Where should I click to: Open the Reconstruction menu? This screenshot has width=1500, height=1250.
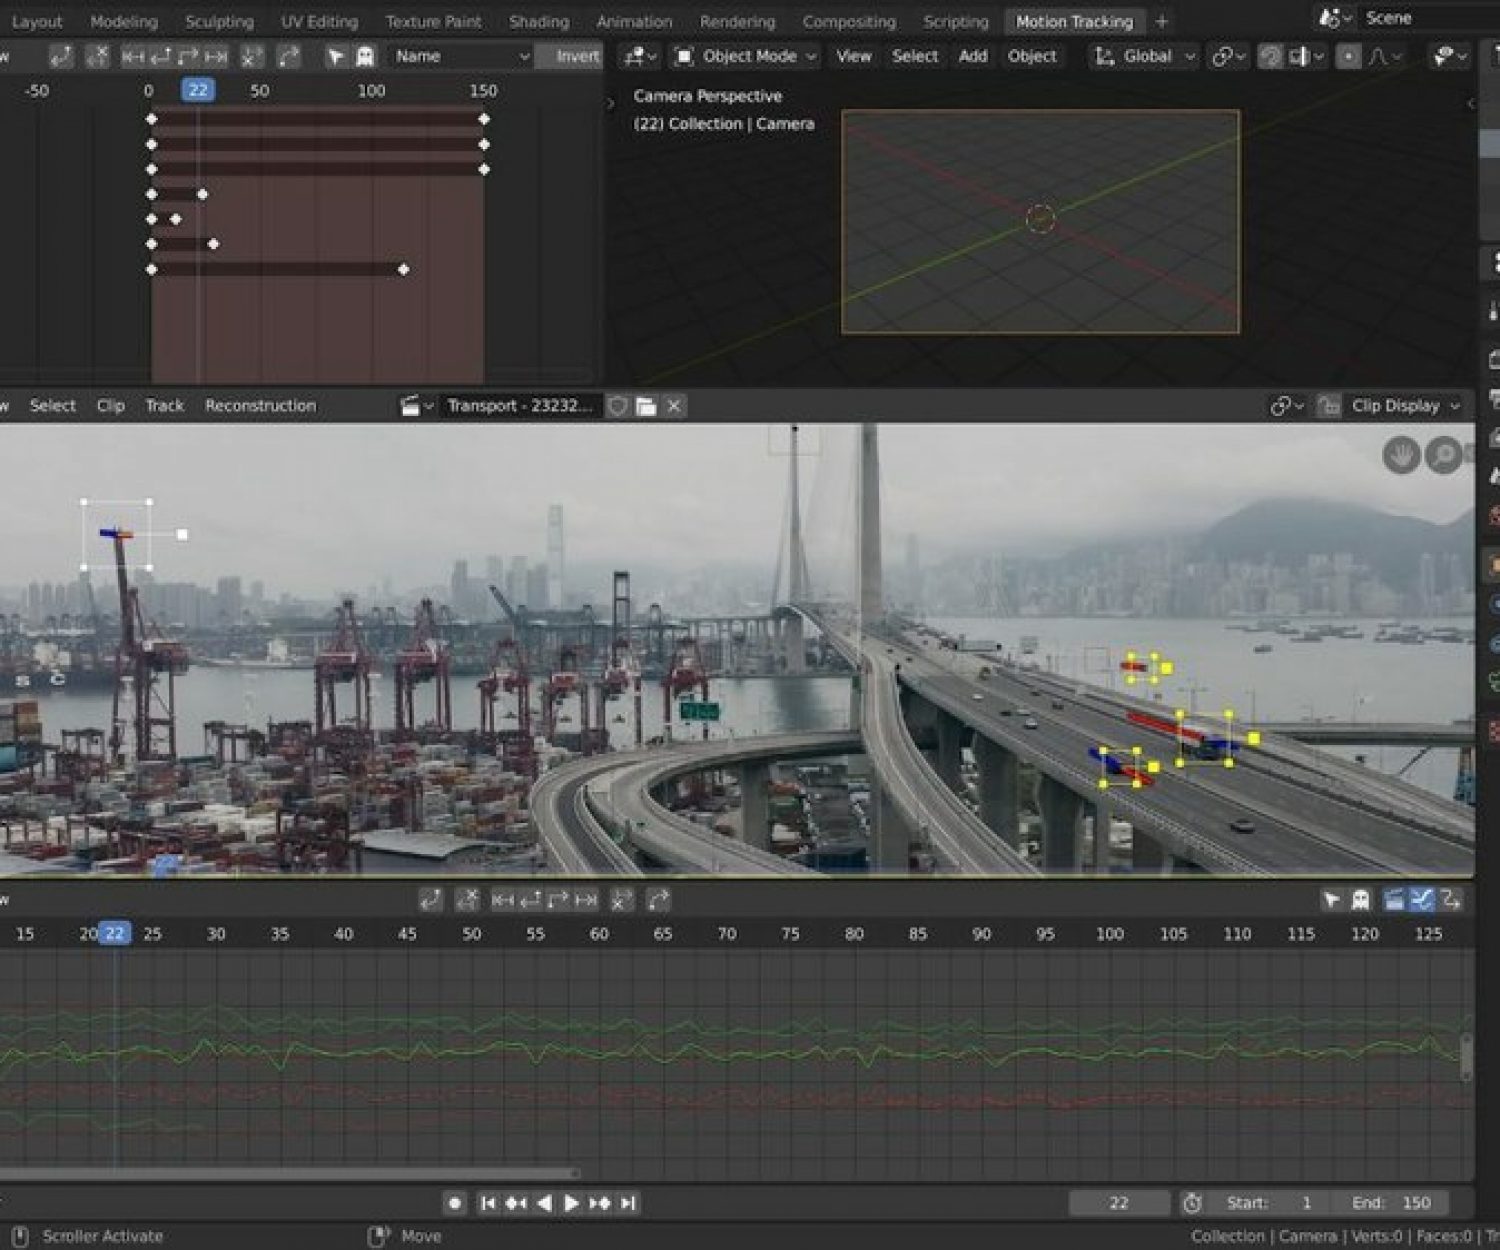click(x=260, y=406)
